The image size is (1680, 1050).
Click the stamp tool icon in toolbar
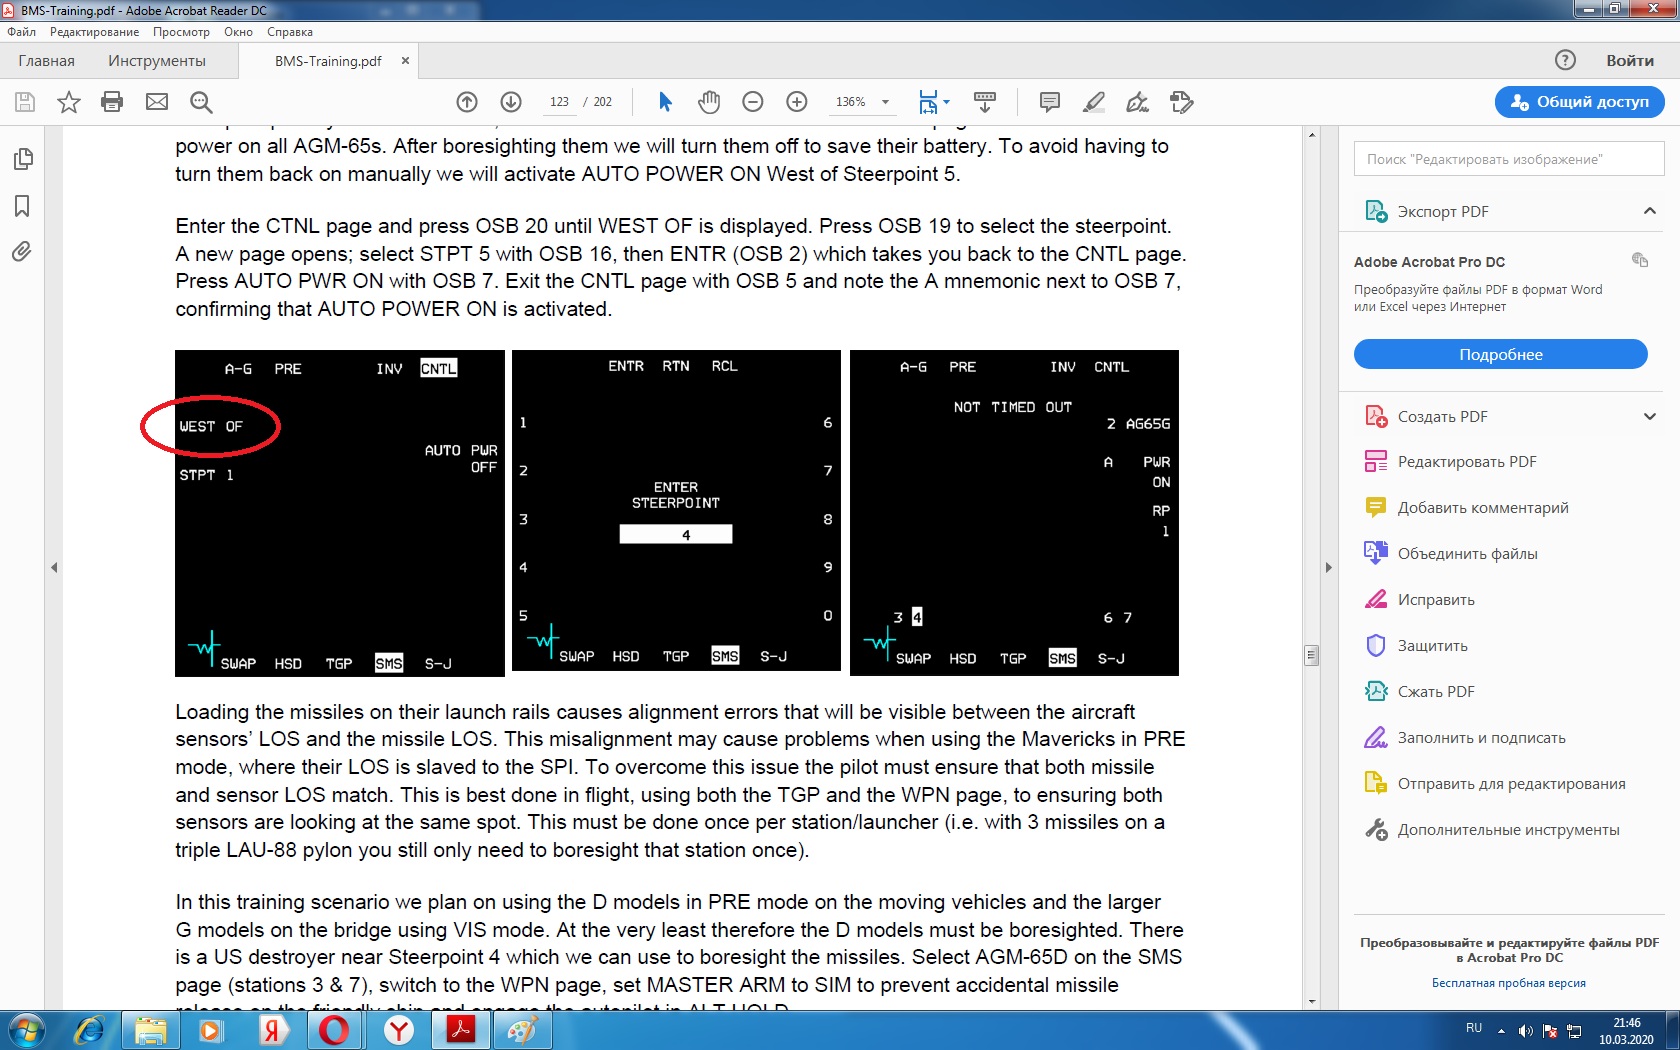pos(1182,102)
